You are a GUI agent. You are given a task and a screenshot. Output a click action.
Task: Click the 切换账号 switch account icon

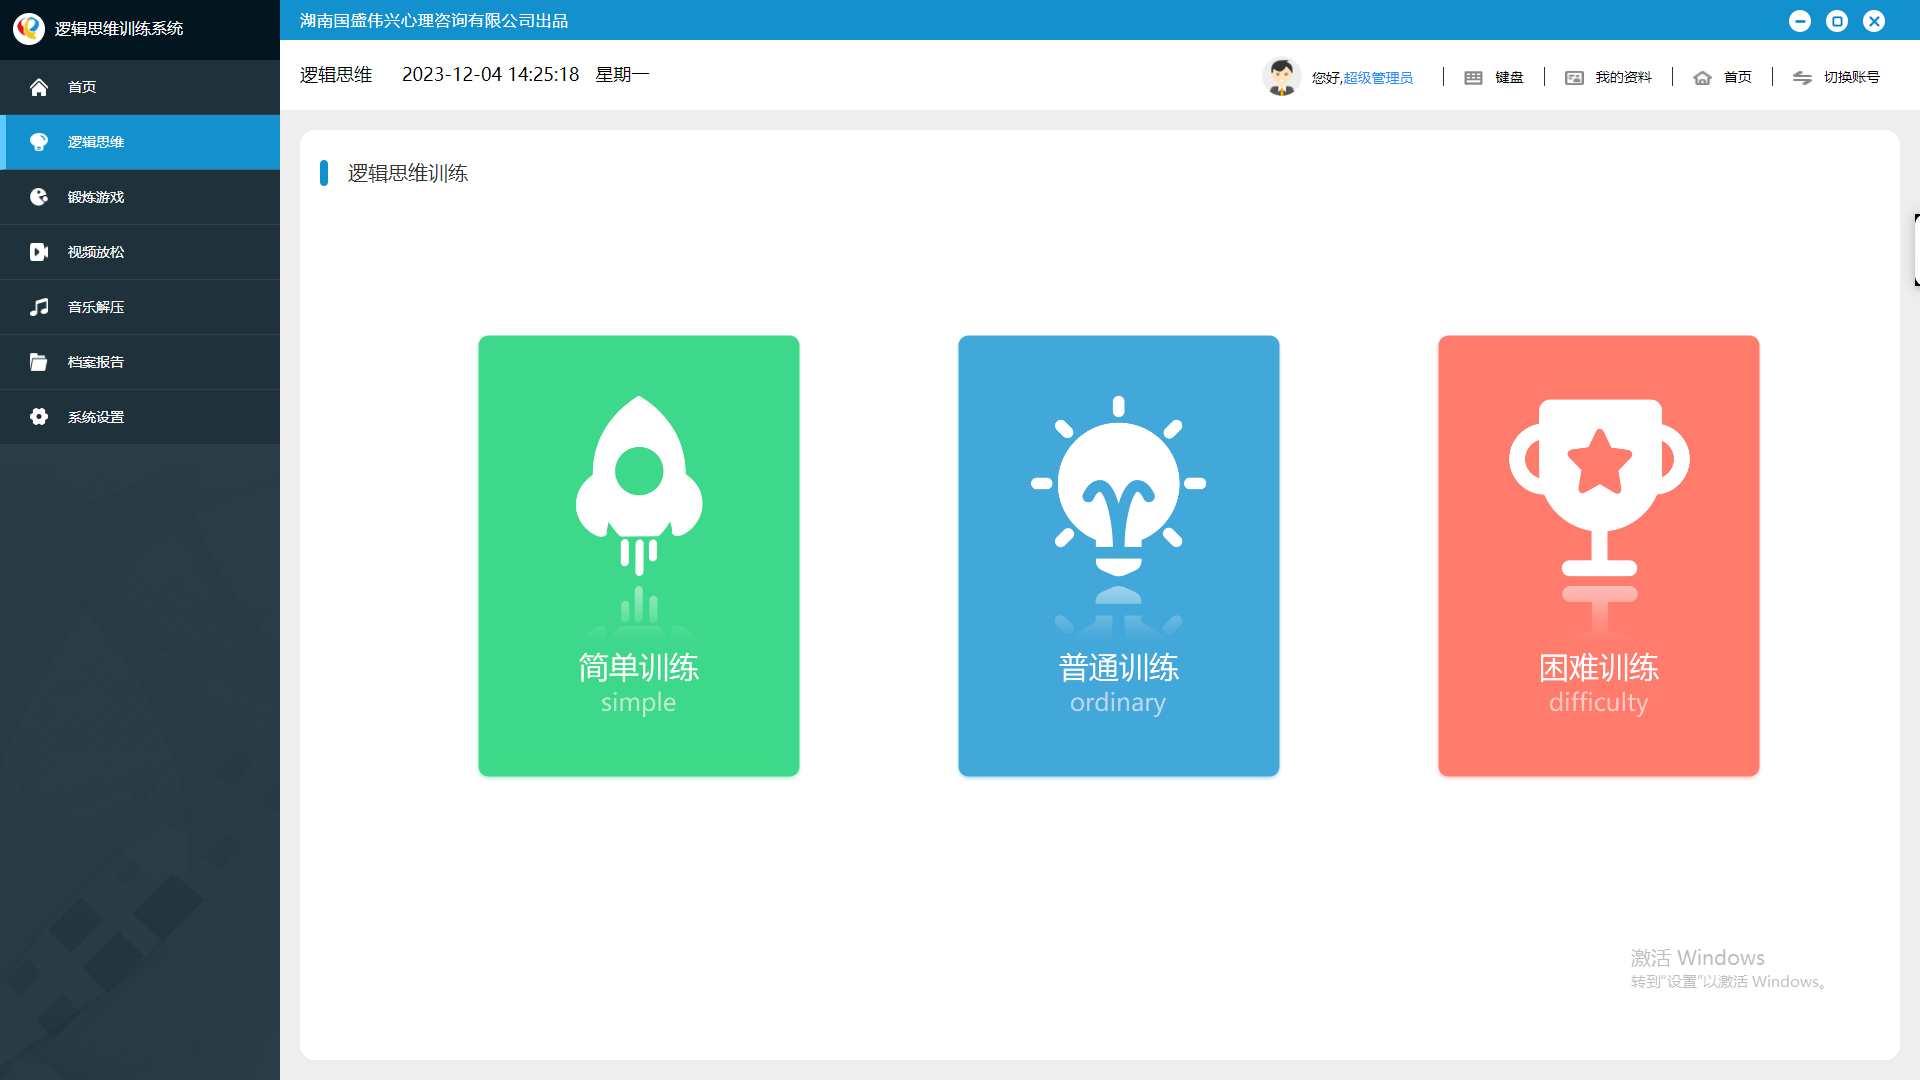click(x=1802, y=78)
